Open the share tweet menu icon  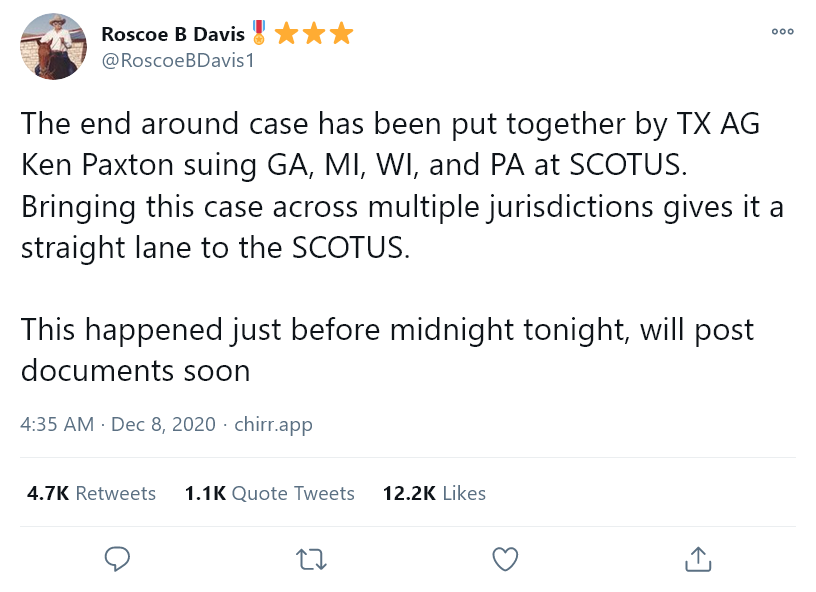click(x=698, y=558)
